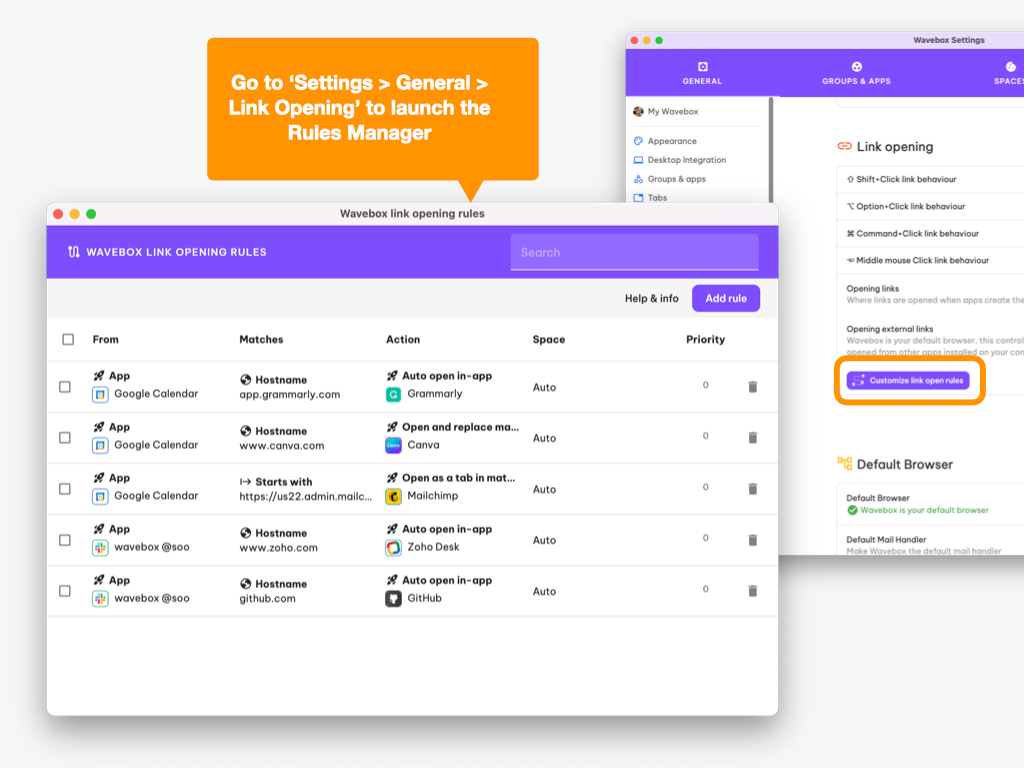Click the green default browser checkmark icon
Screen dimensions: 1024x768
click(x=852, y=510)
